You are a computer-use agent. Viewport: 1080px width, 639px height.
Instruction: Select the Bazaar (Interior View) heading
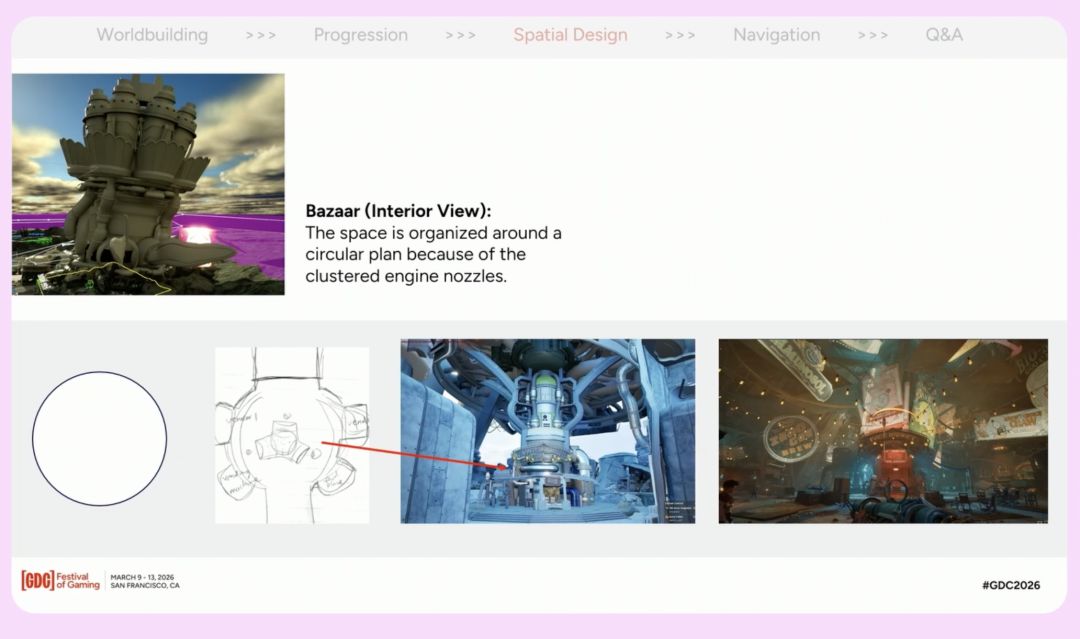(398, 212)
